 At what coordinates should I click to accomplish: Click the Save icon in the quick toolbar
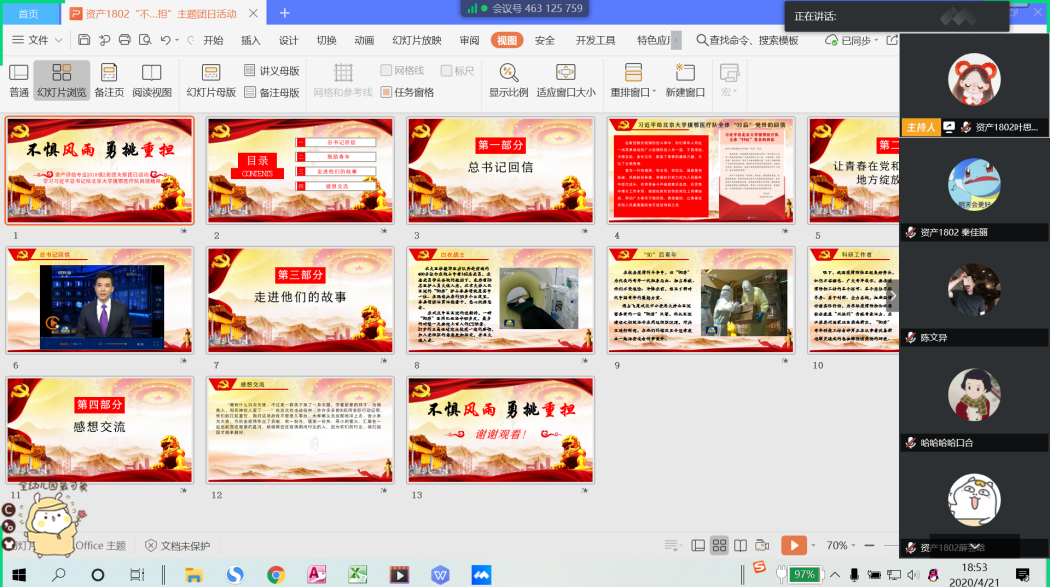click(84, 40)
